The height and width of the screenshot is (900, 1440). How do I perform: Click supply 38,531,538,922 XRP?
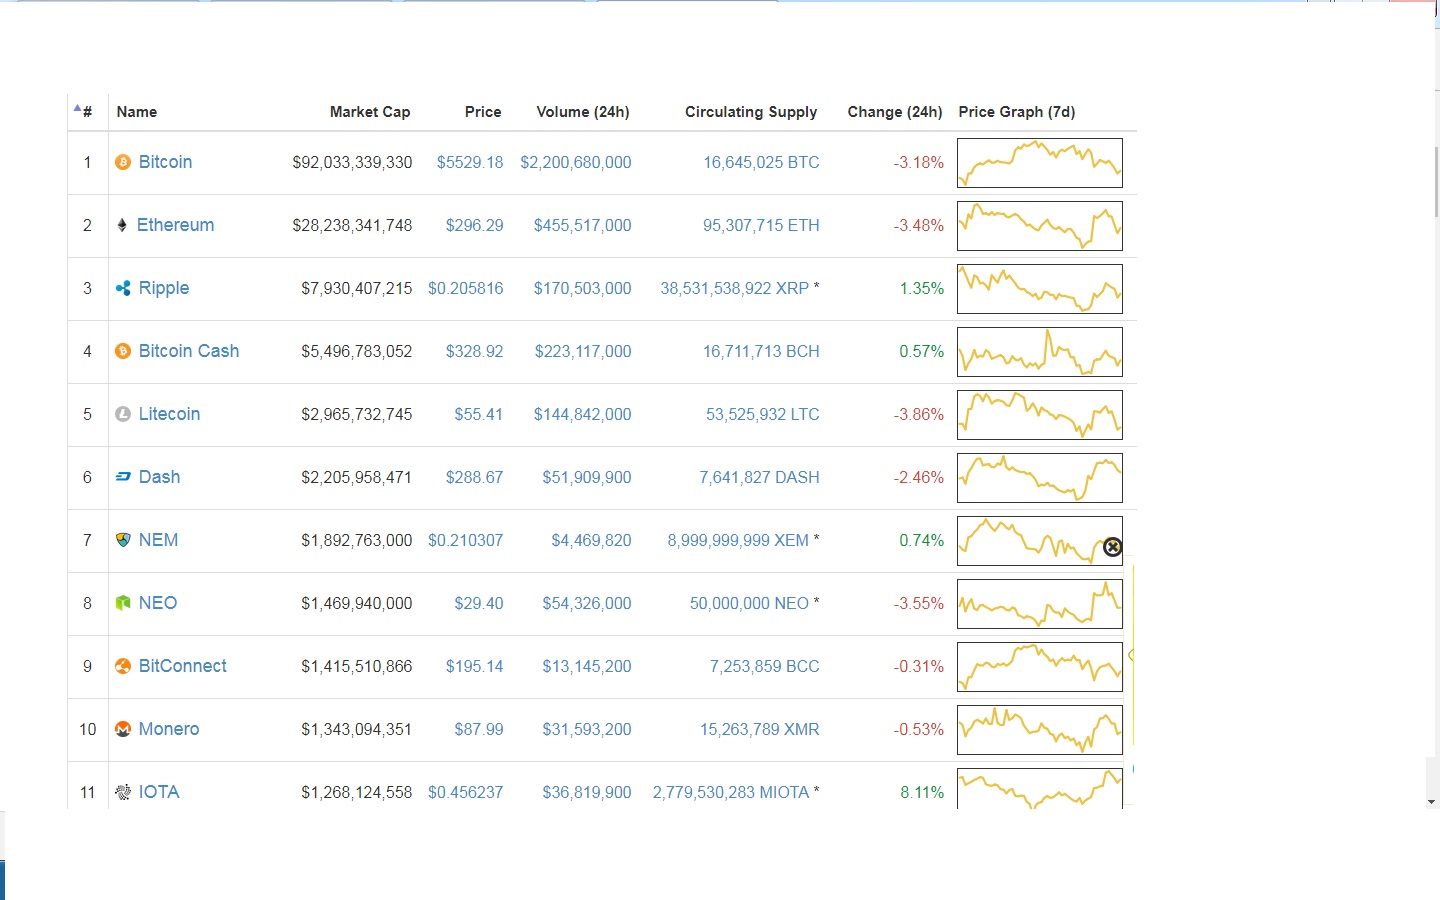[x=734, y=288]
